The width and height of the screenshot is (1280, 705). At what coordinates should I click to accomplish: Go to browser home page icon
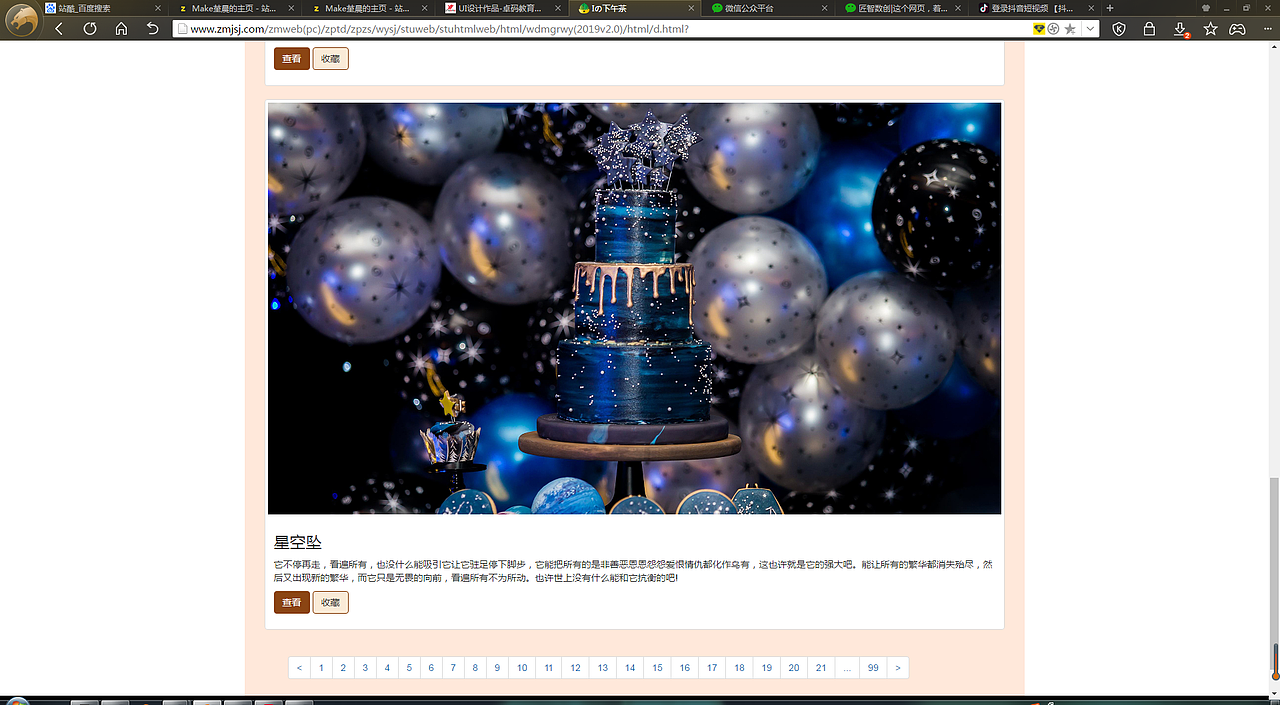click(x=121, y=29)
